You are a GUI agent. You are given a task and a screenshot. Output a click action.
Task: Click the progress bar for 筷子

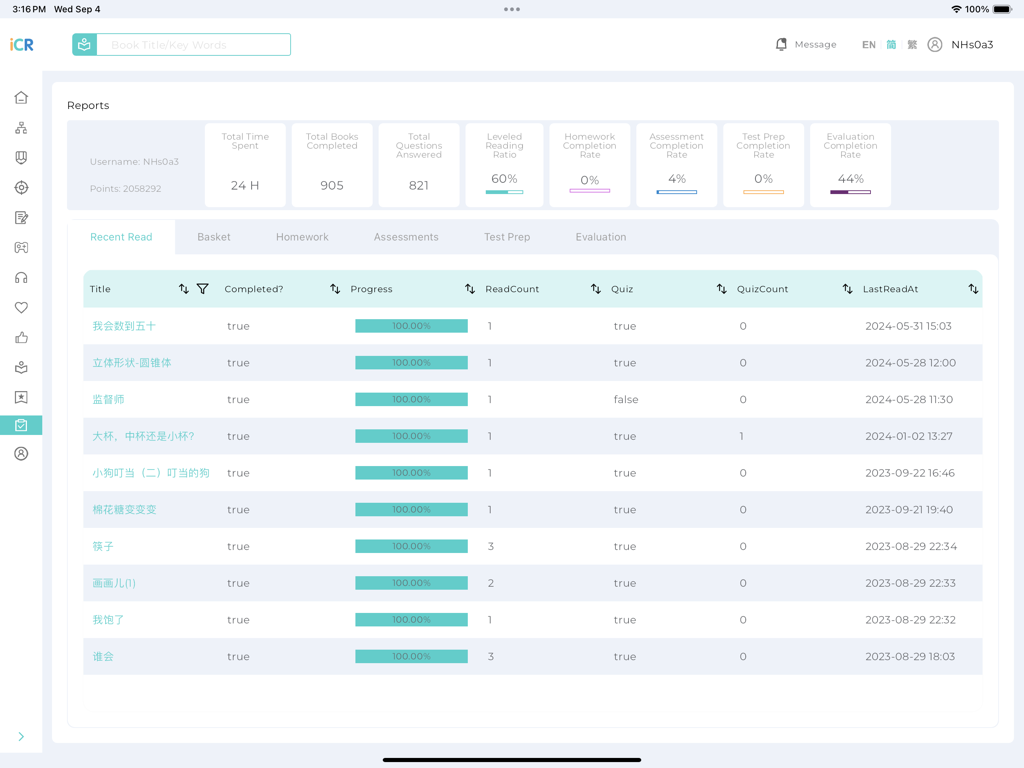[411, 546]
